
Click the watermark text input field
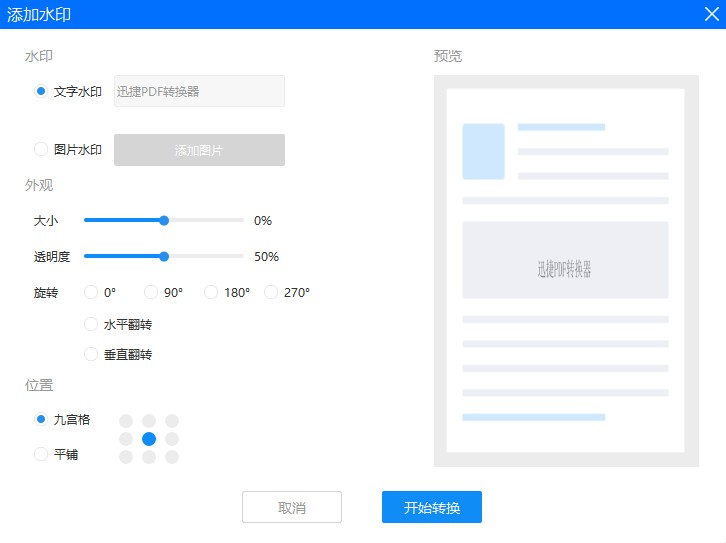pyautogui.click(x=199, y=91)
